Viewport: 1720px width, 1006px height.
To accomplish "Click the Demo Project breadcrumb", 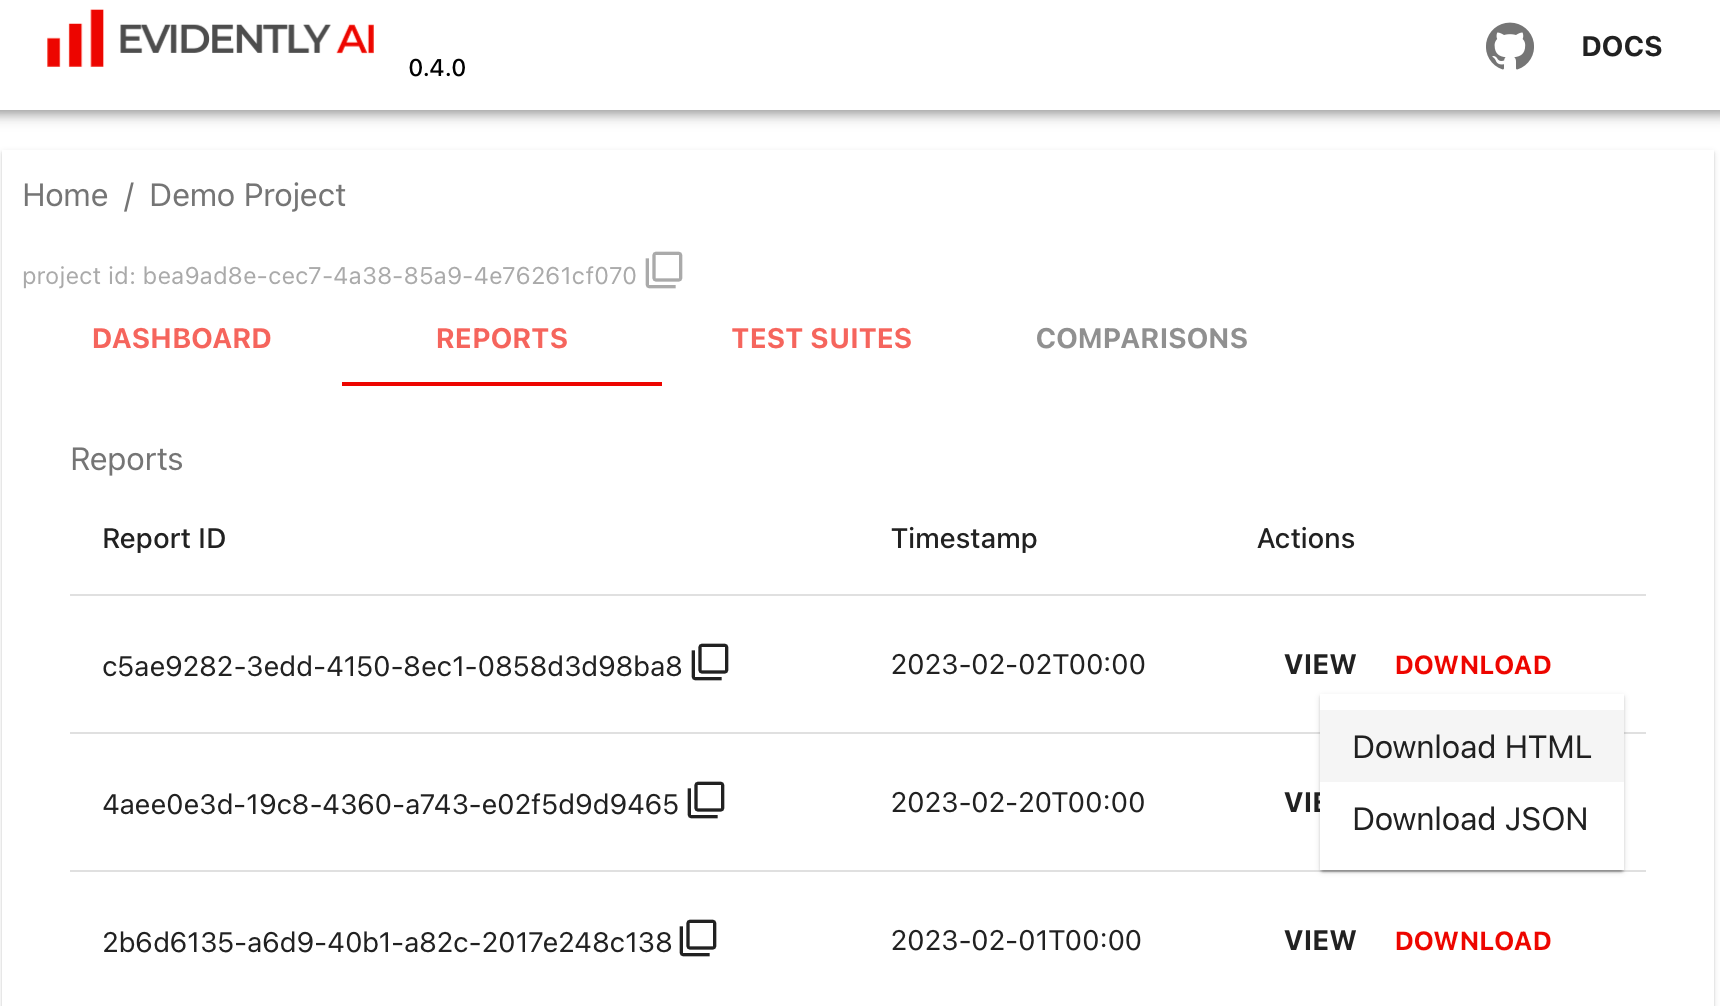I will (247, 195).
